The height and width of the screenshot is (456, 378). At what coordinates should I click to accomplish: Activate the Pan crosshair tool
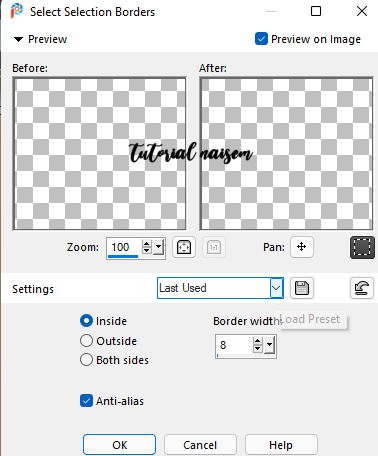pos(302,247)
